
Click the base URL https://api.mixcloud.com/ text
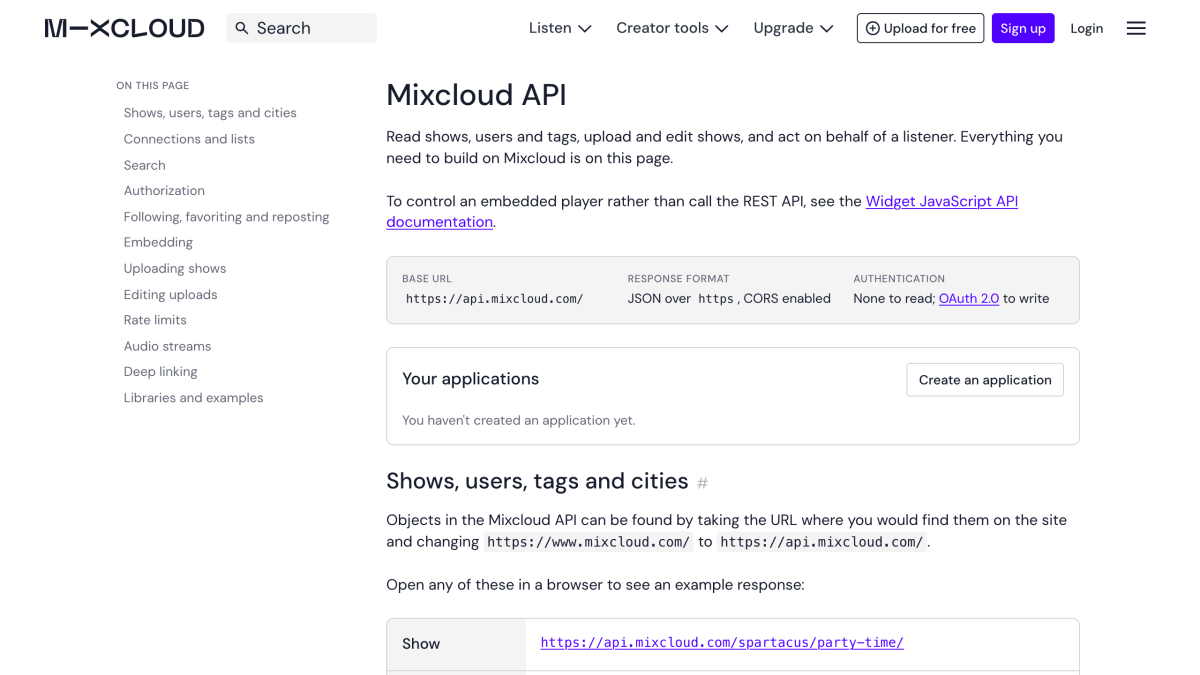pos(494,298)
